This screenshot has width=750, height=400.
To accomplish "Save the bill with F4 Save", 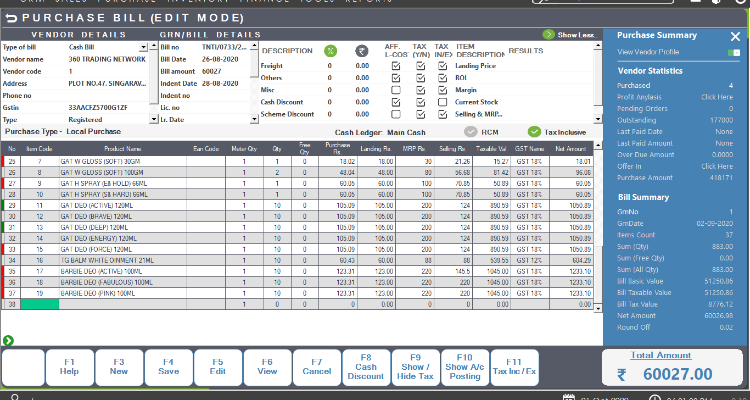I will coord(168,367).
